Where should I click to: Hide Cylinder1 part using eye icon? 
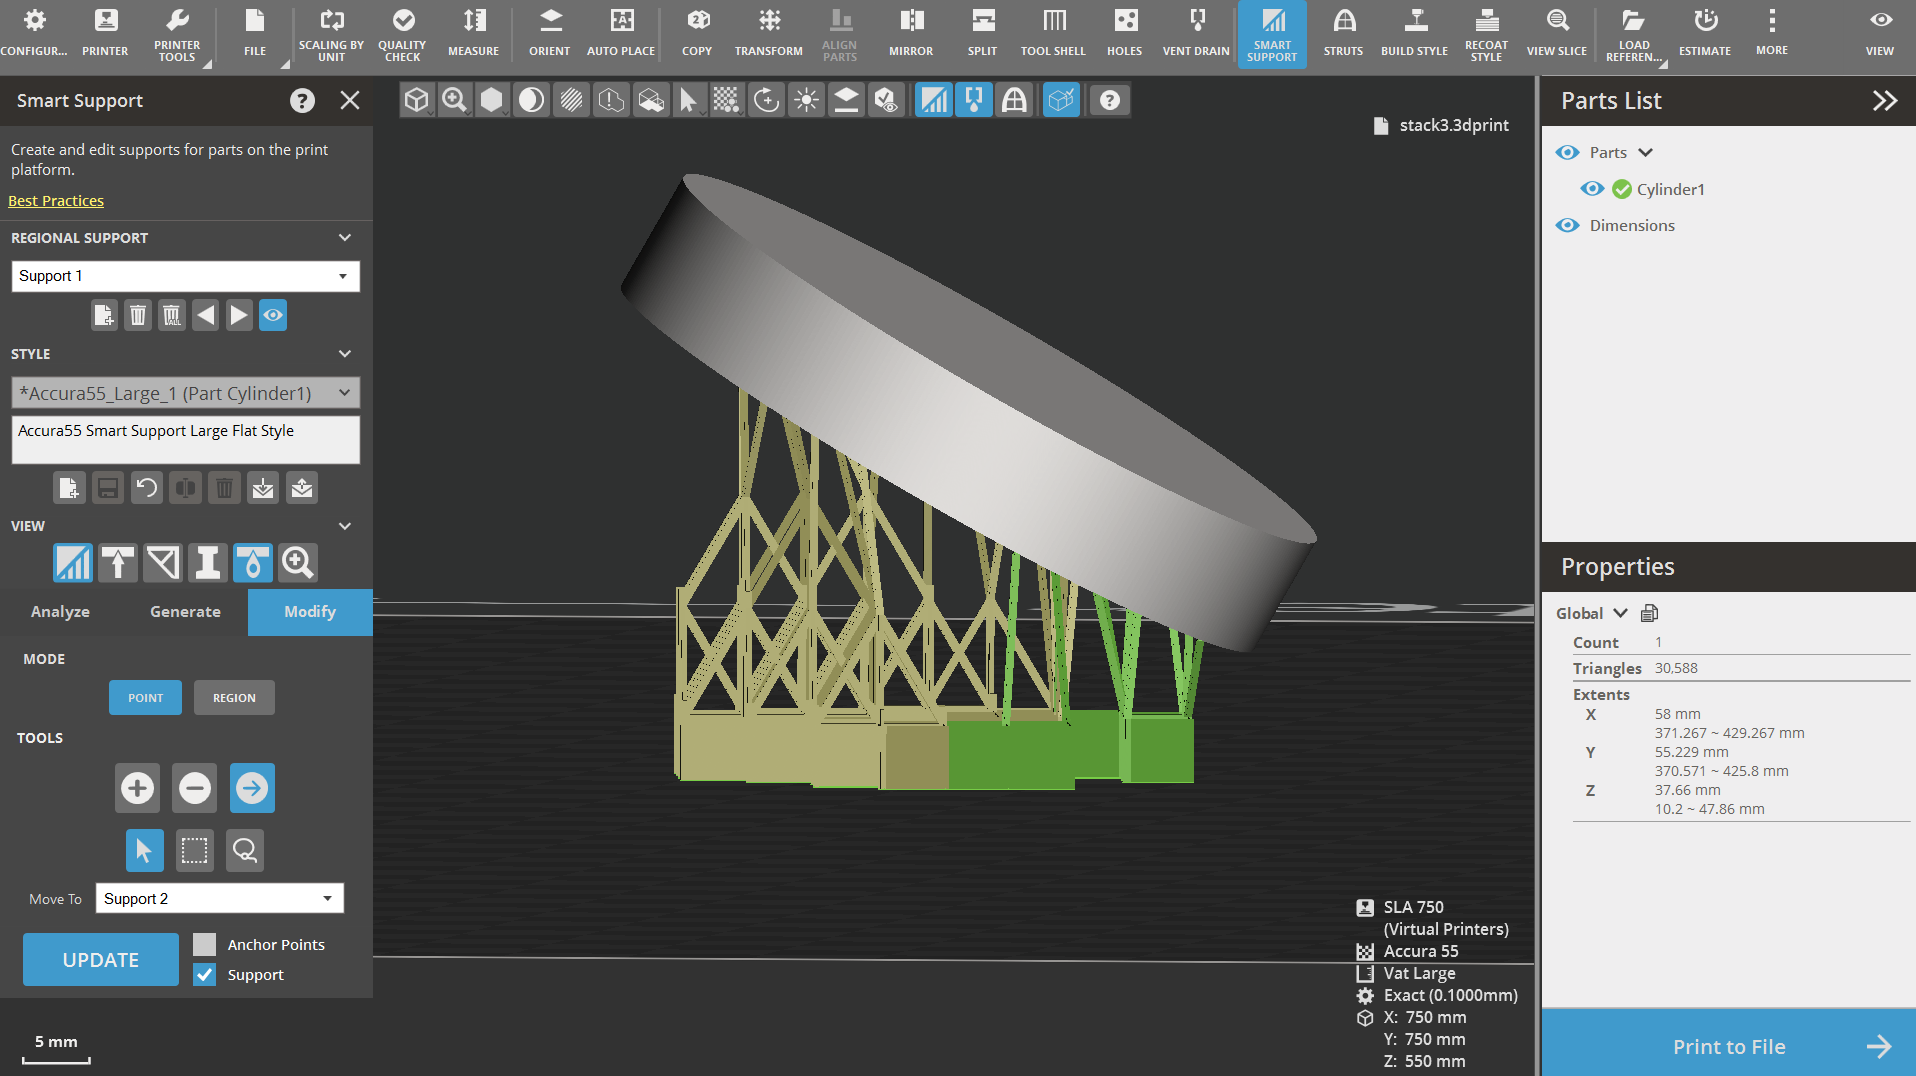(x=1592, y=189)
